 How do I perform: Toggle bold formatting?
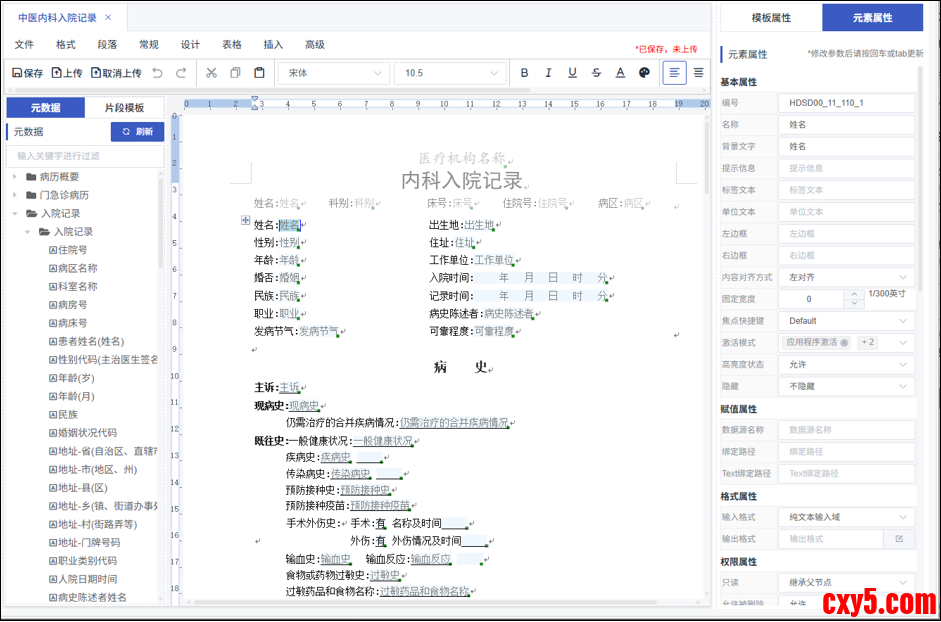524,73
